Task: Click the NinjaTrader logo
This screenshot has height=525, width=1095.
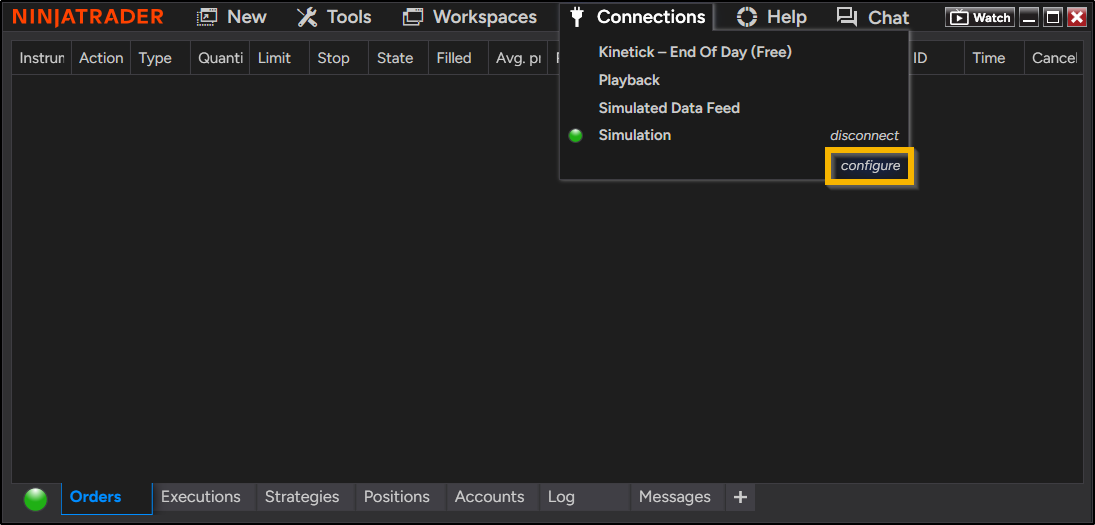Action: pos(88,17)
